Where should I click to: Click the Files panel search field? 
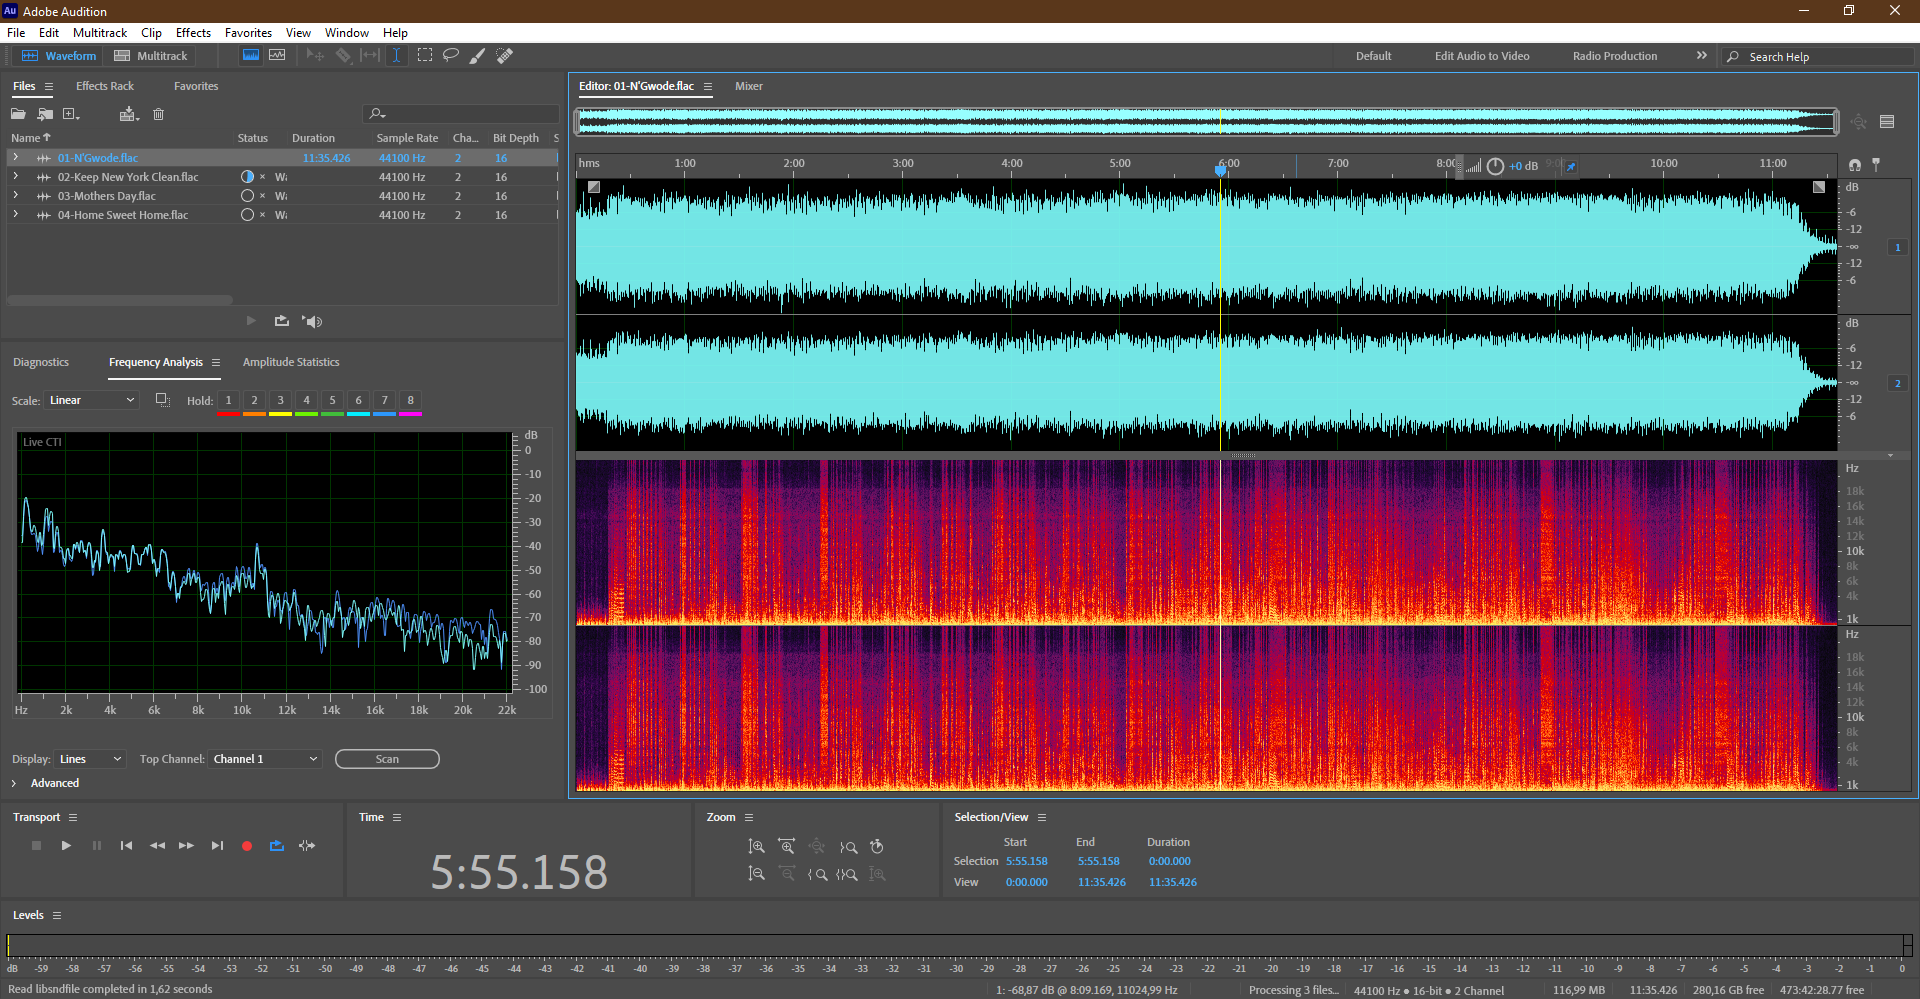[x=462, y=114]
